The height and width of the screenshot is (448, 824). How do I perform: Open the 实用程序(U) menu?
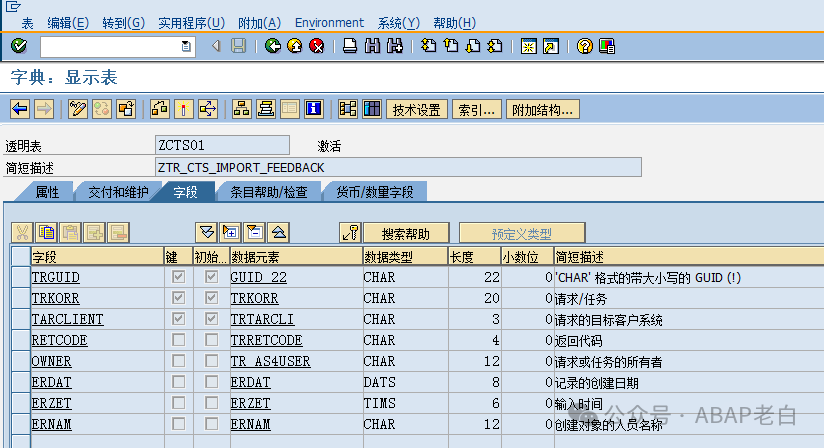192,23
